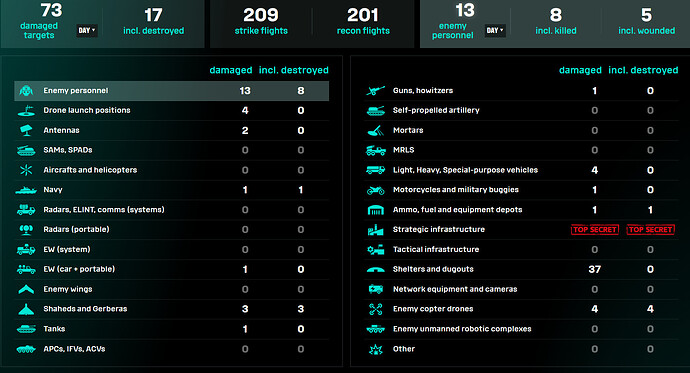Open the DAY dropdown beside enemy personnel
The height and width of the screenshot is (373, 690).
(x=495, y=30)
